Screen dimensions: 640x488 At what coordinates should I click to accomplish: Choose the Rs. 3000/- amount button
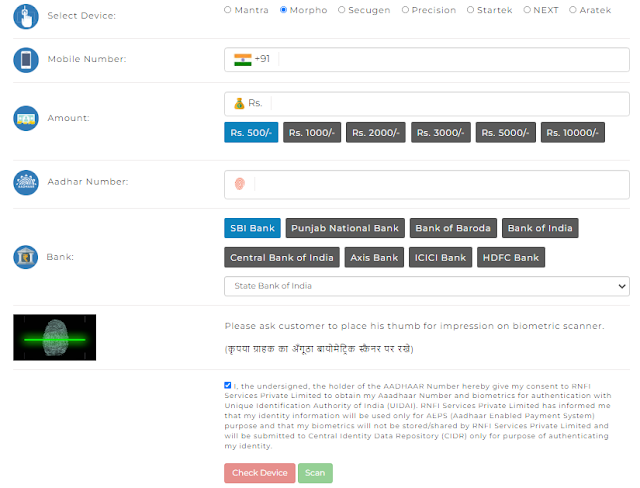(x=440, y=132)
